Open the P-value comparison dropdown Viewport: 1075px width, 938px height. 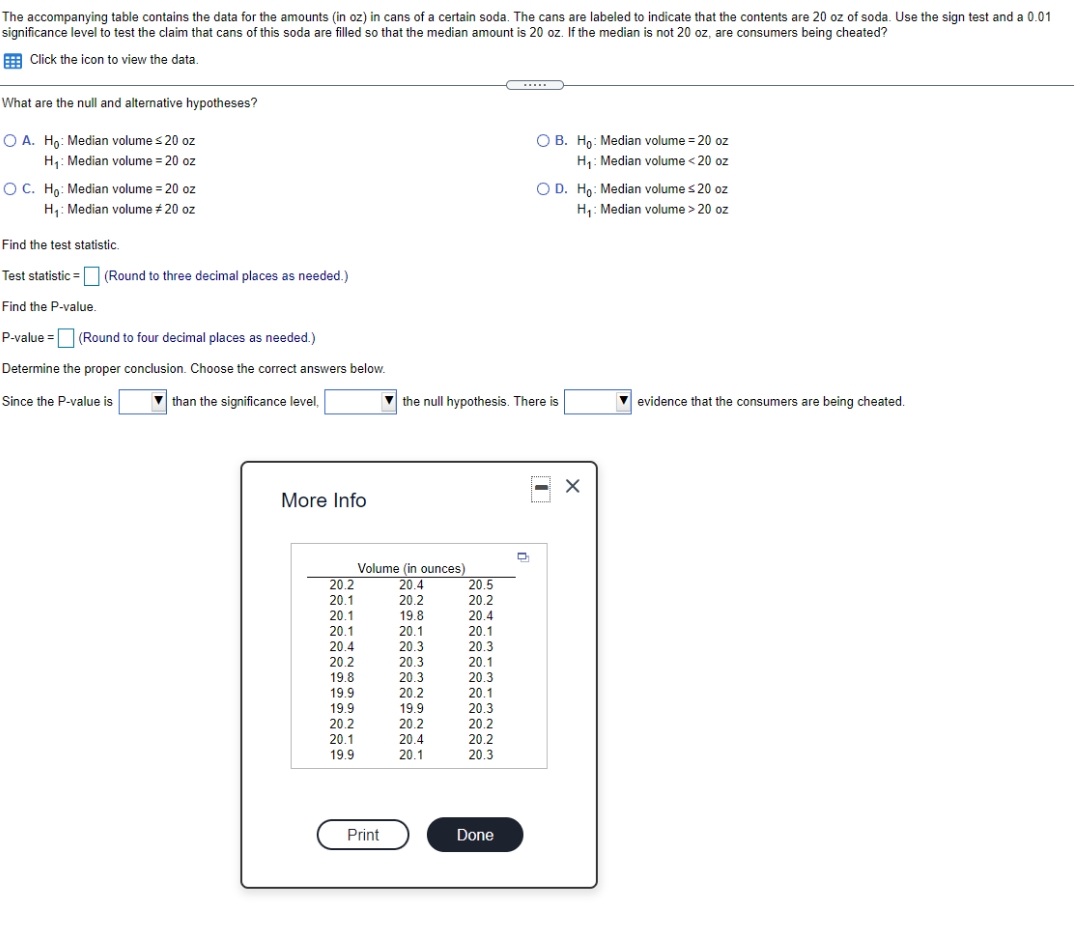(x=143, y=402)
